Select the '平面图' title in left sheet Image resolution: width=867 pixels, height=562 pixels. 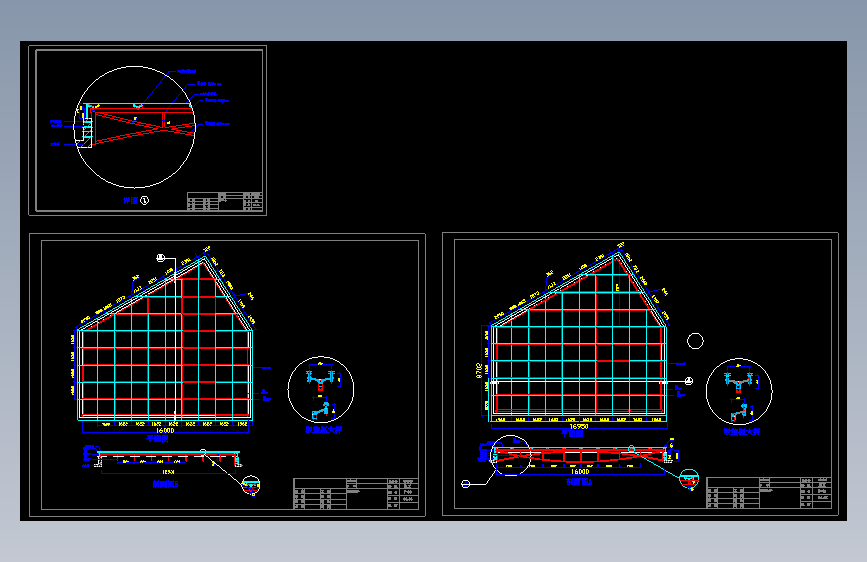pos(157,439)
